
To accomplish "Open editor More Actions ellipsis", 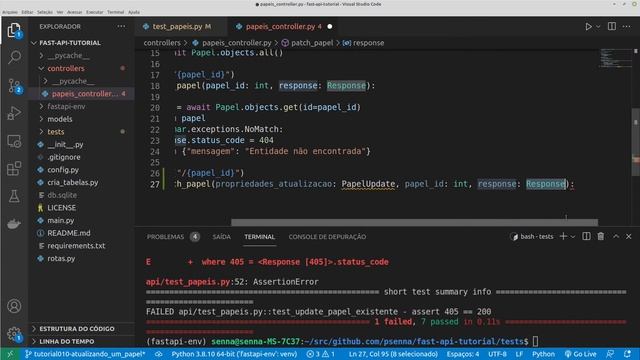I will point(627,27).
